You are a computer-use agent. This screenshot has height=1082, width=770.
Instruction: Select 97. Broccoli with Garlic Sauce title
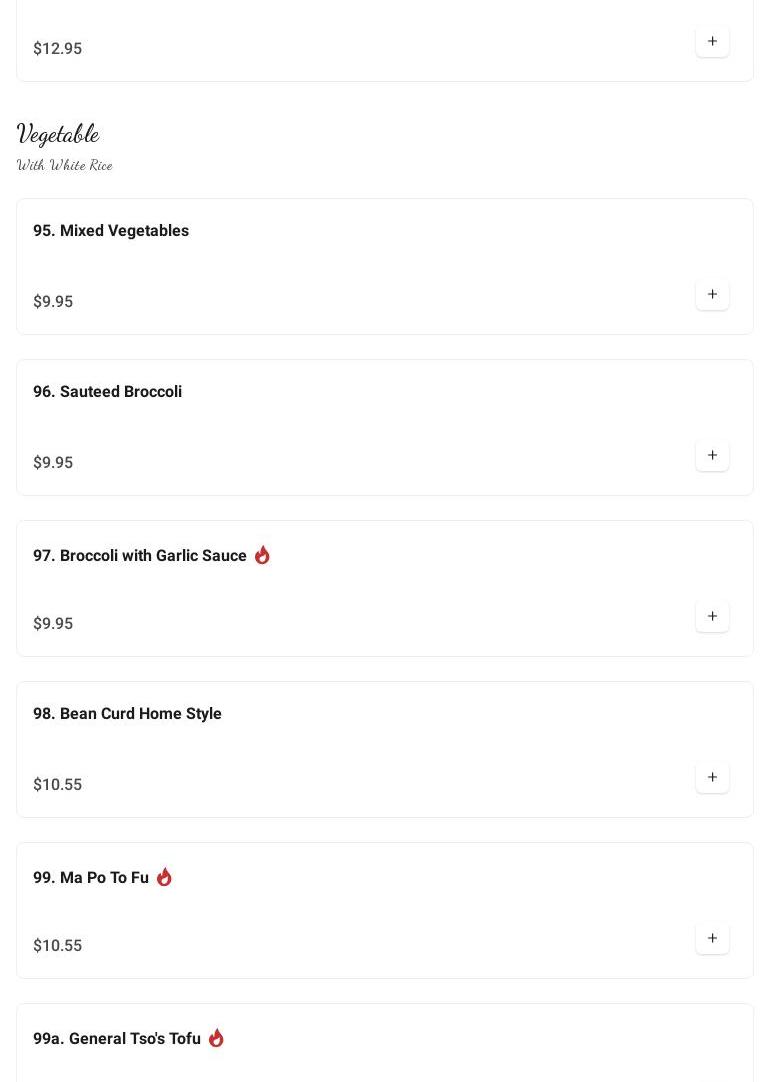pyautogui.click(x=139, y=556)
